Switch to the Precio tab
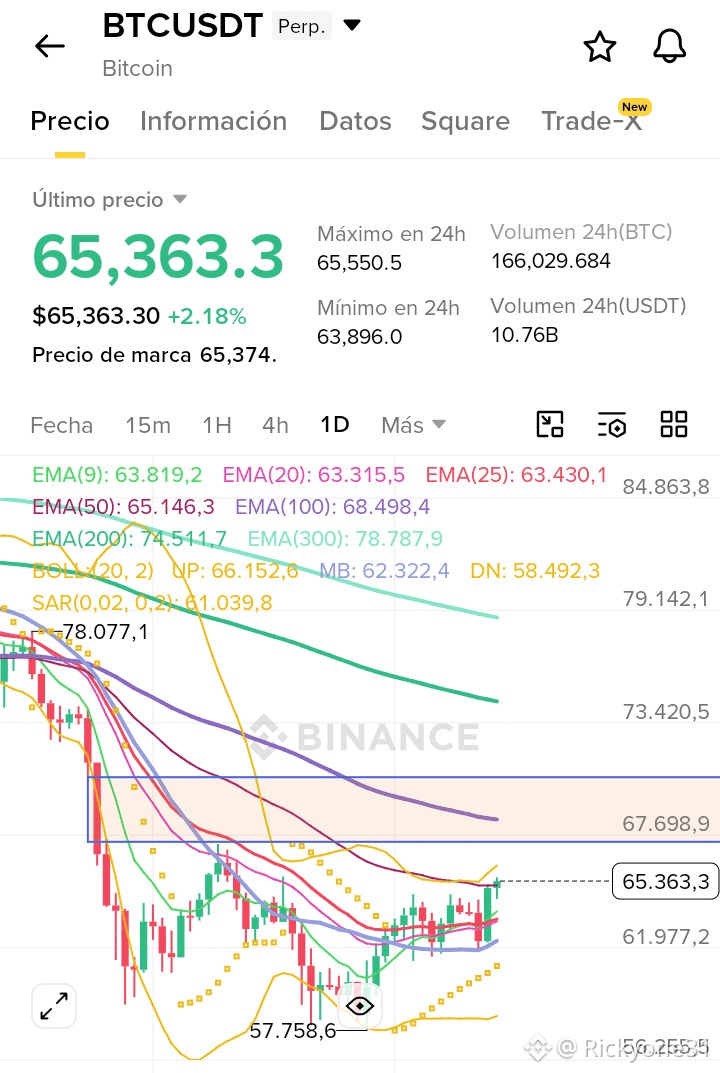The width and height of the screenshot is (720, 1073). click(x=70, y=121)
